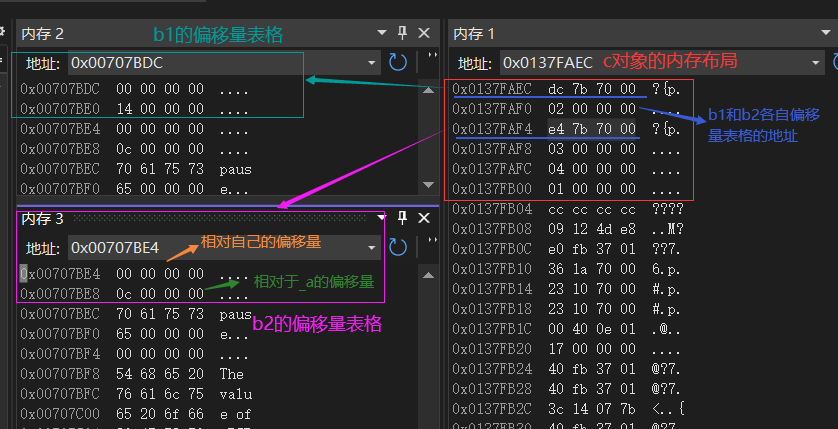This screenshot has height=429, width=838.
Task: Select address 0x0137FB1C in 内存 1
Action: 492,329
